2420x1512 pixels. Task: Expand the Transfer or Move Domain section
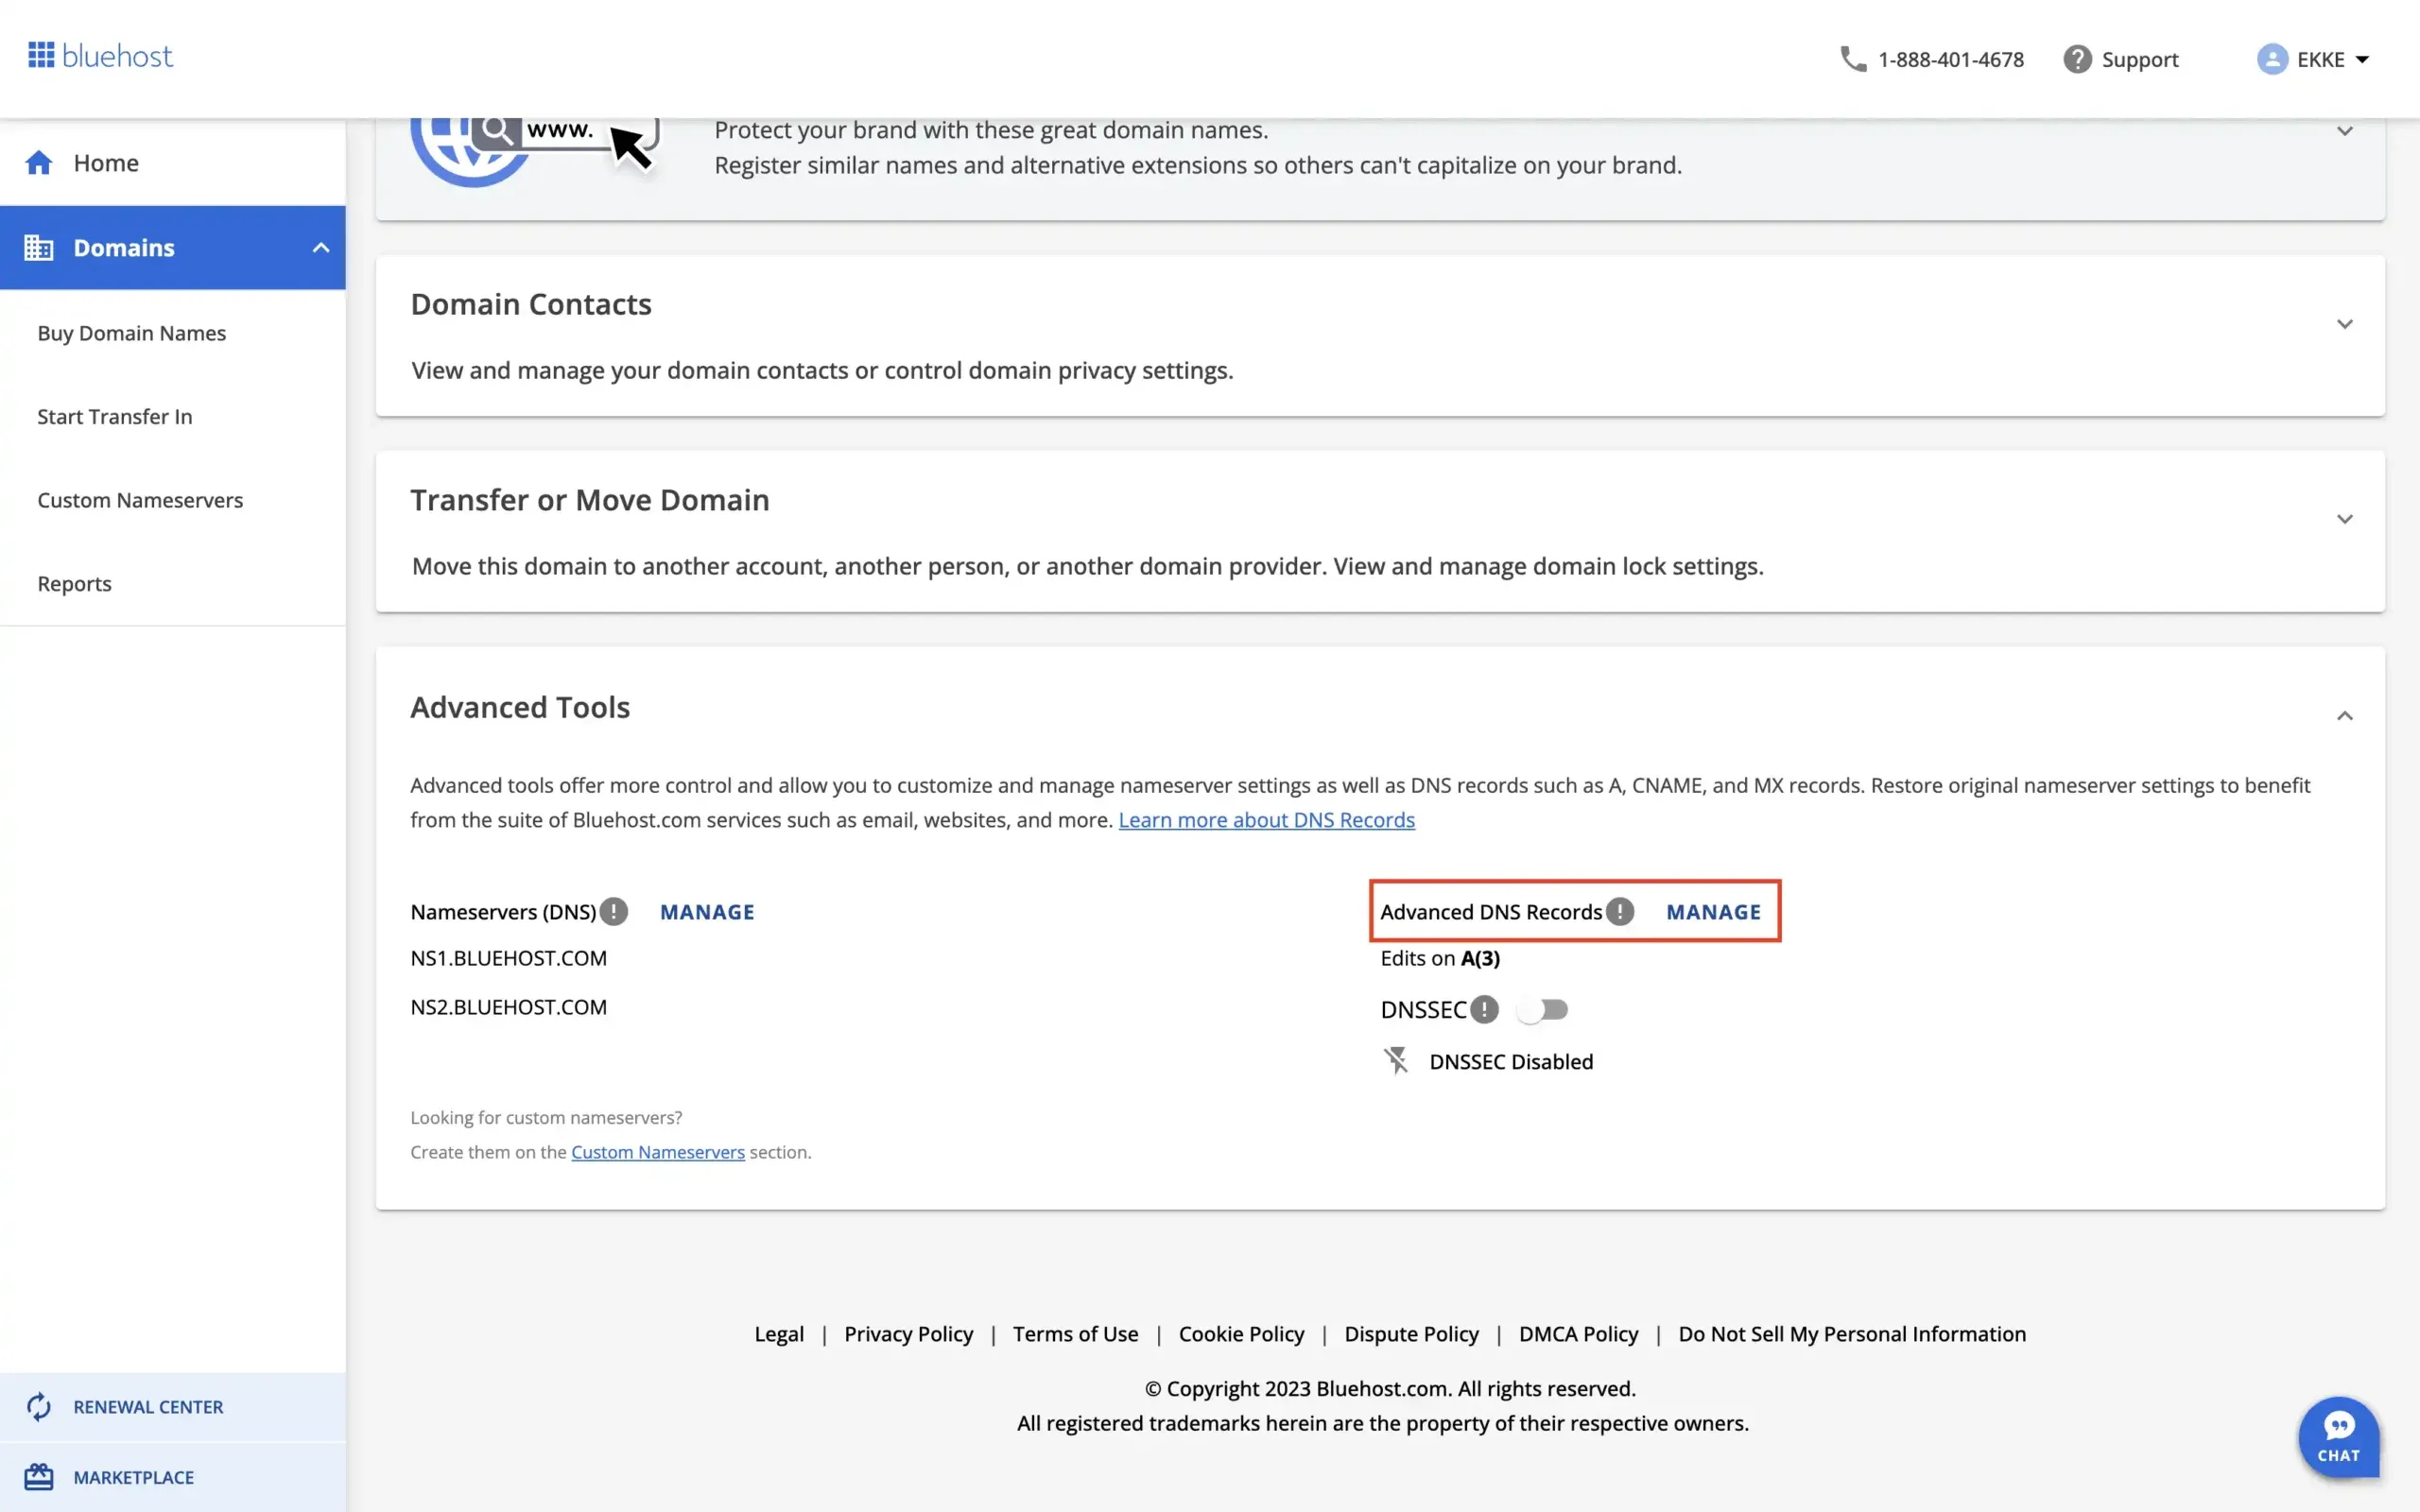click(x=2346, y=519)
